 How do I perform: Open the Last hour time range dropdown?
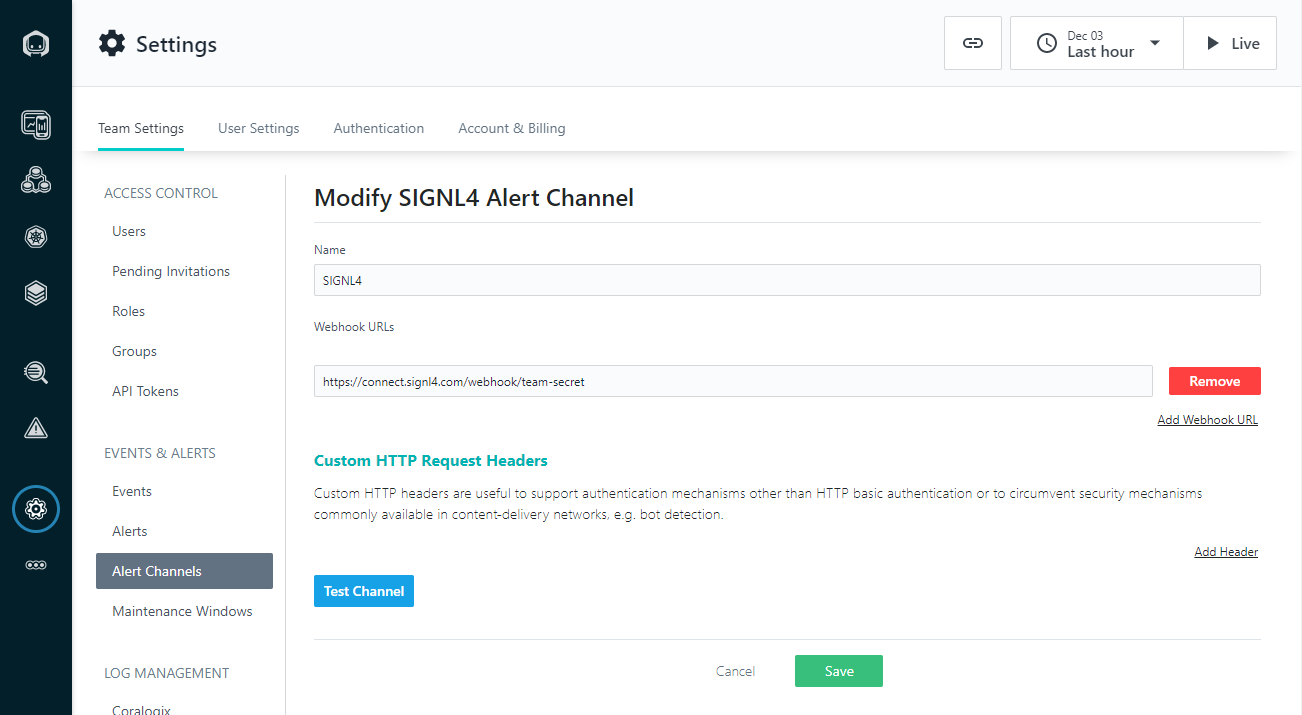click(x=1097, y=43)
